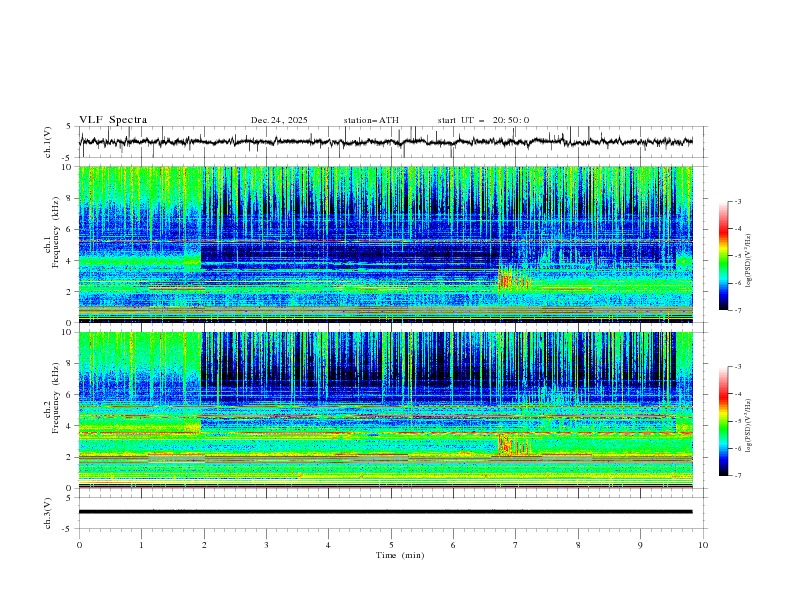Click the "2" kHz tick on ch.2 frequency axis
Viewport: 792px width, 612px height.
[x=71, y=457]
